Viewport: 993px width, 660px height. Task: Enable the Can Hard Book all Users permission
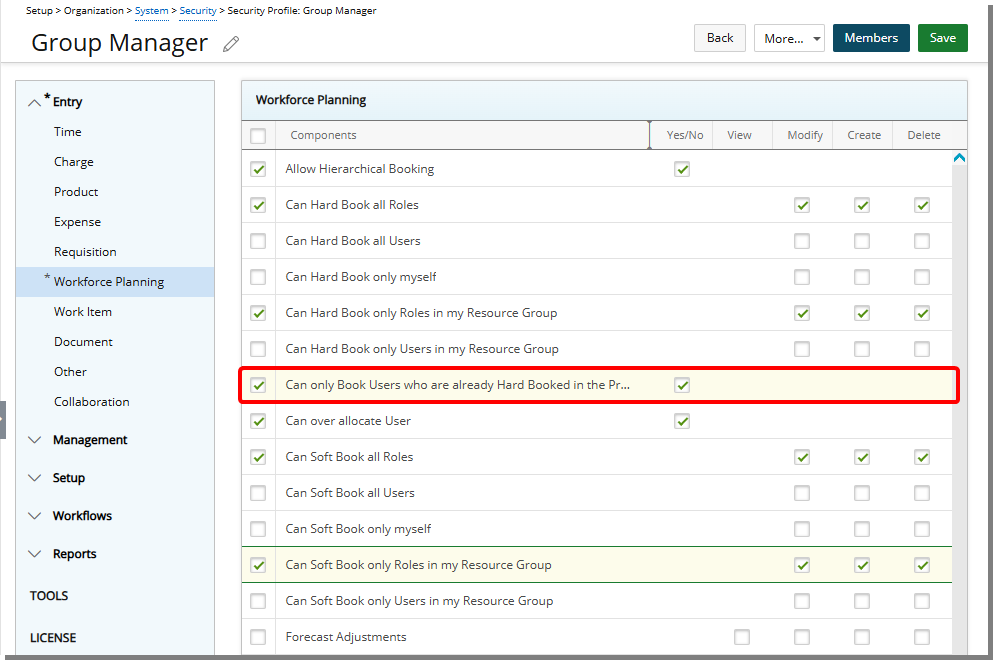tap(258, 240)
